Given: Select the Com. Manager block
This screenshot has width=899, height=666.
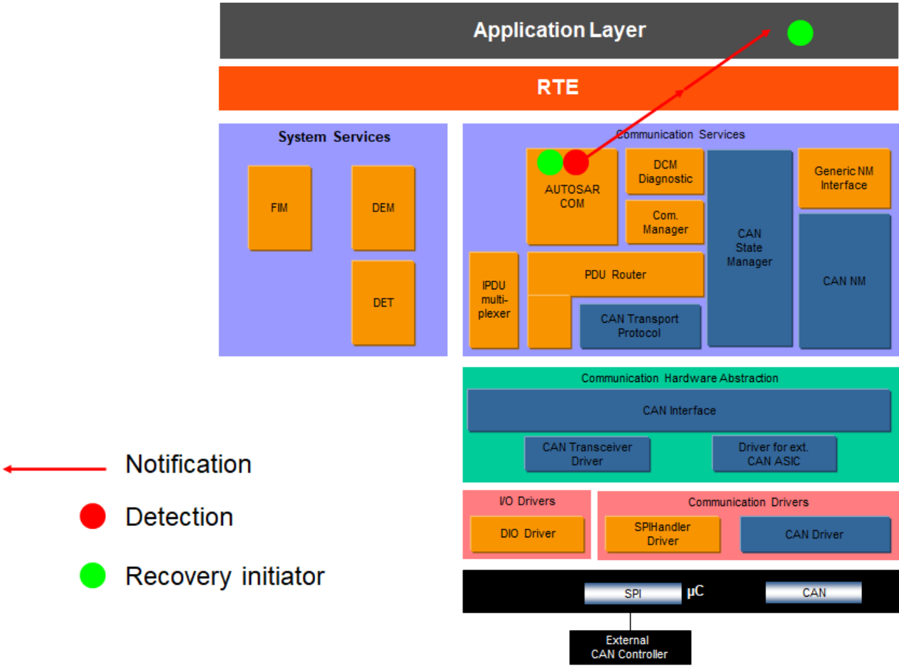Looking at the screenshot, I should click(665, 222).
